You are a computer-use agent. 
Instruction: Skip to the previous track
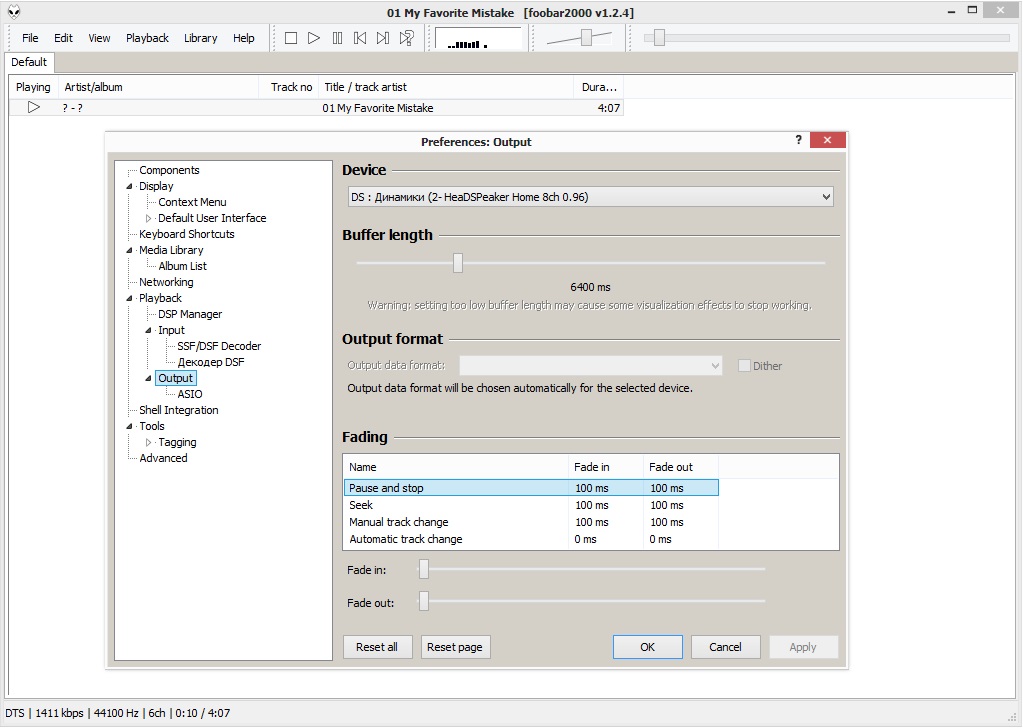360,38
